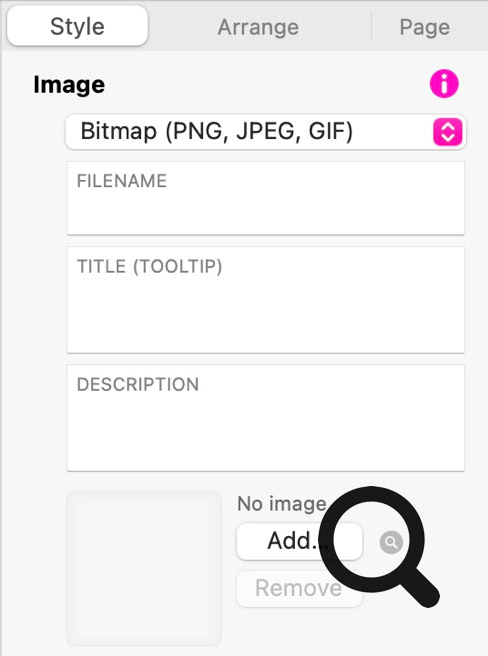Click the FILENAME placeholder label text
Viewport: 488px width, 656px height.
122,181
